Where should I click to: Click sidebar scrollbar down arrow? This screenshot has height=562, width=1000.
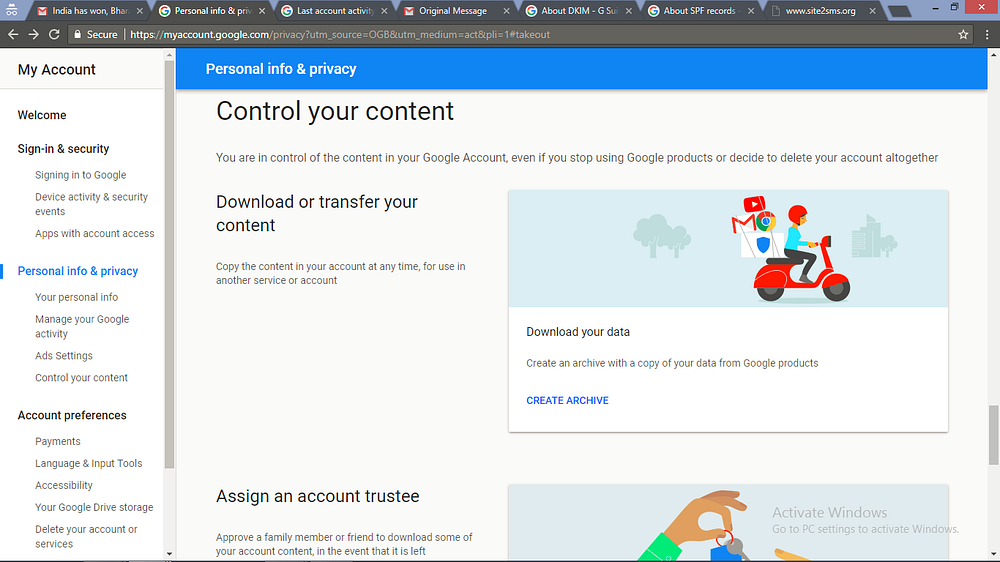[169, 554]
